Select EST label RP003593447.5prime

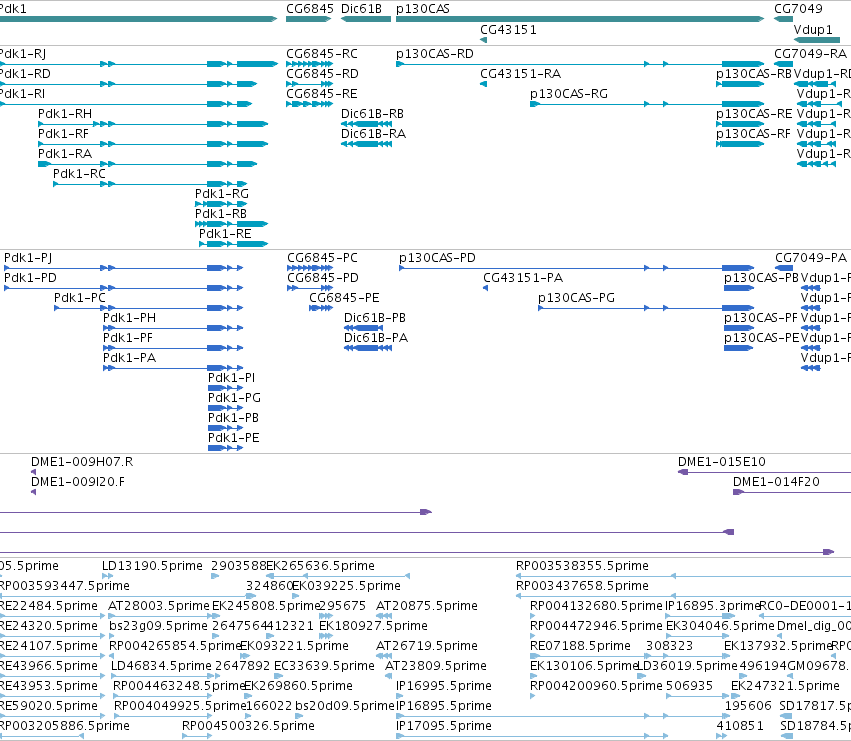(x=65, y=586)
